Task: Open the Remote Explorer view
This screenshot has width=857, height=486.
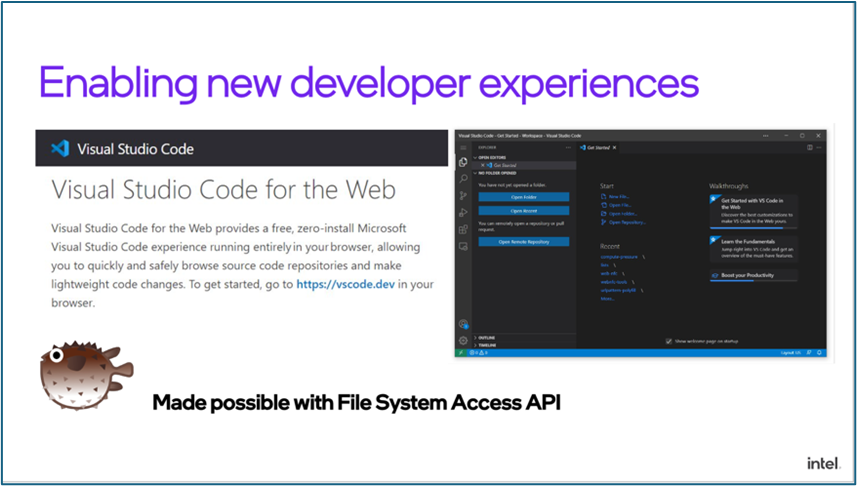Action: (463, 247)
